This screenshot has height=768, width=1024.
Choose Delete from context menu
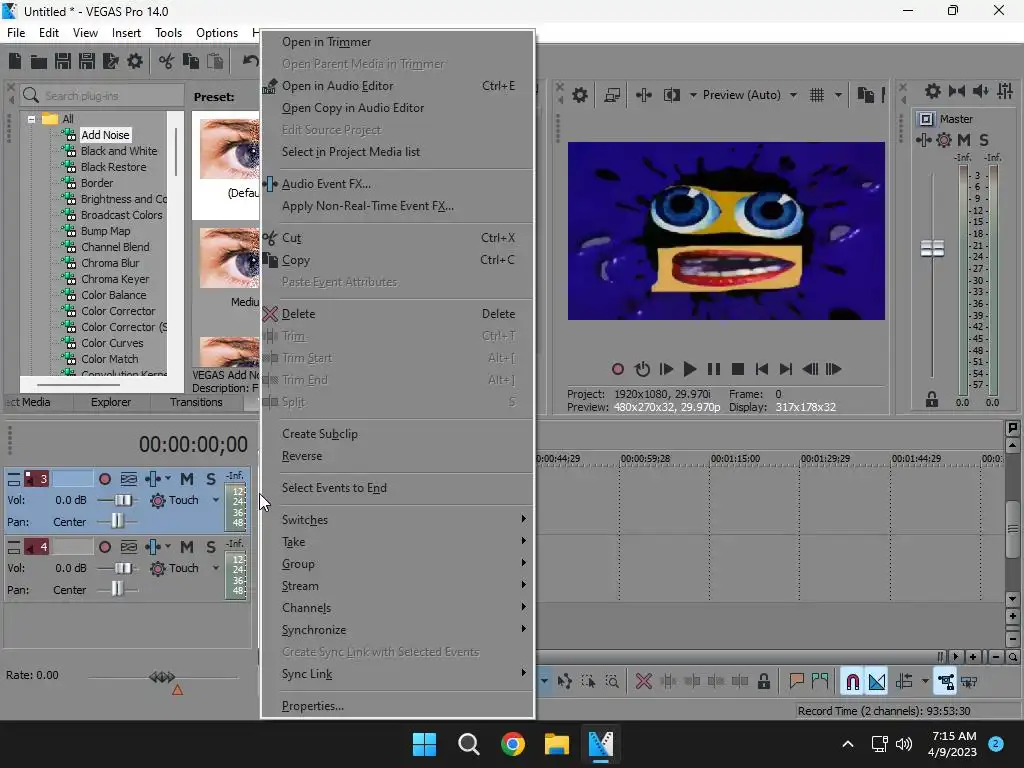[397, 314]
